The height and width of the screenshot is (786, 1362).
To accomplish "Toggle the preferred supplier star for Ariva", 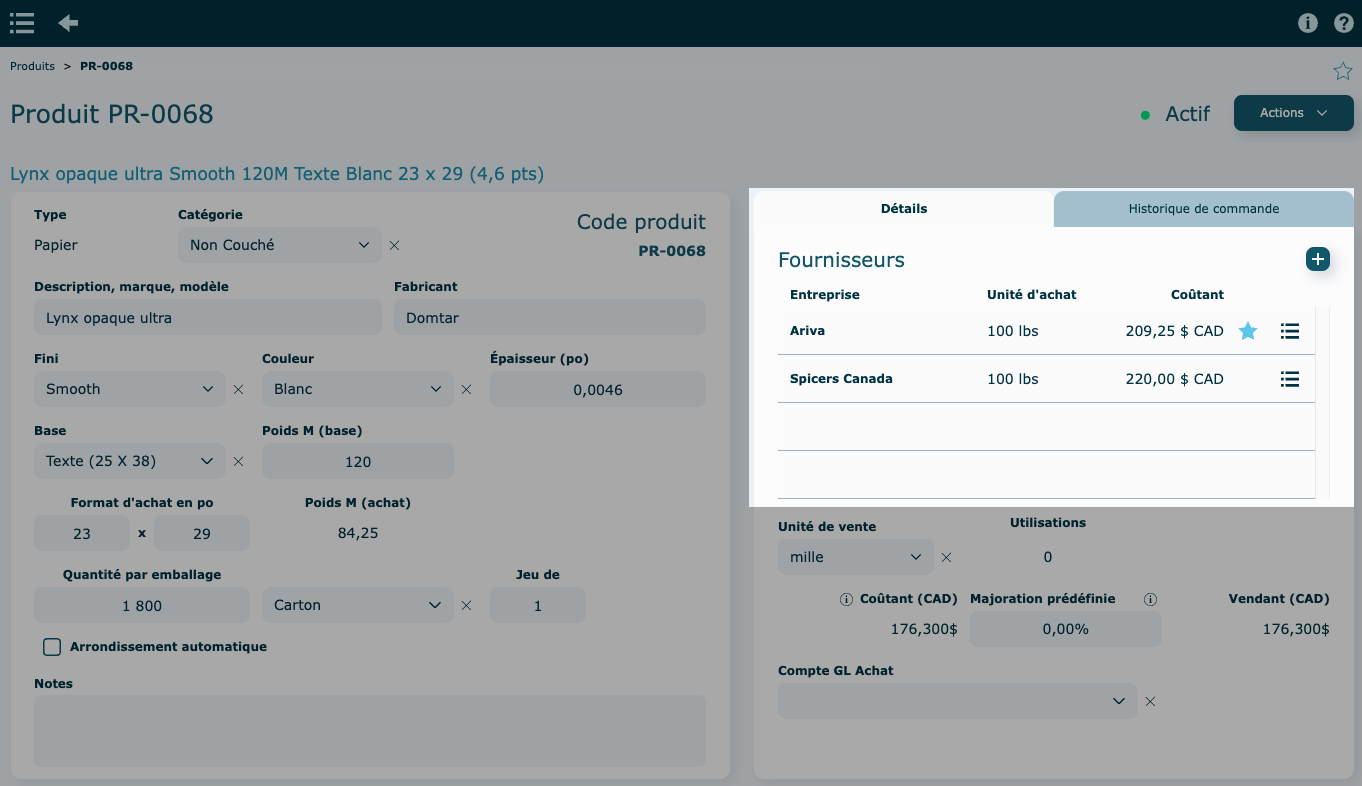I will pos(1247,331).
